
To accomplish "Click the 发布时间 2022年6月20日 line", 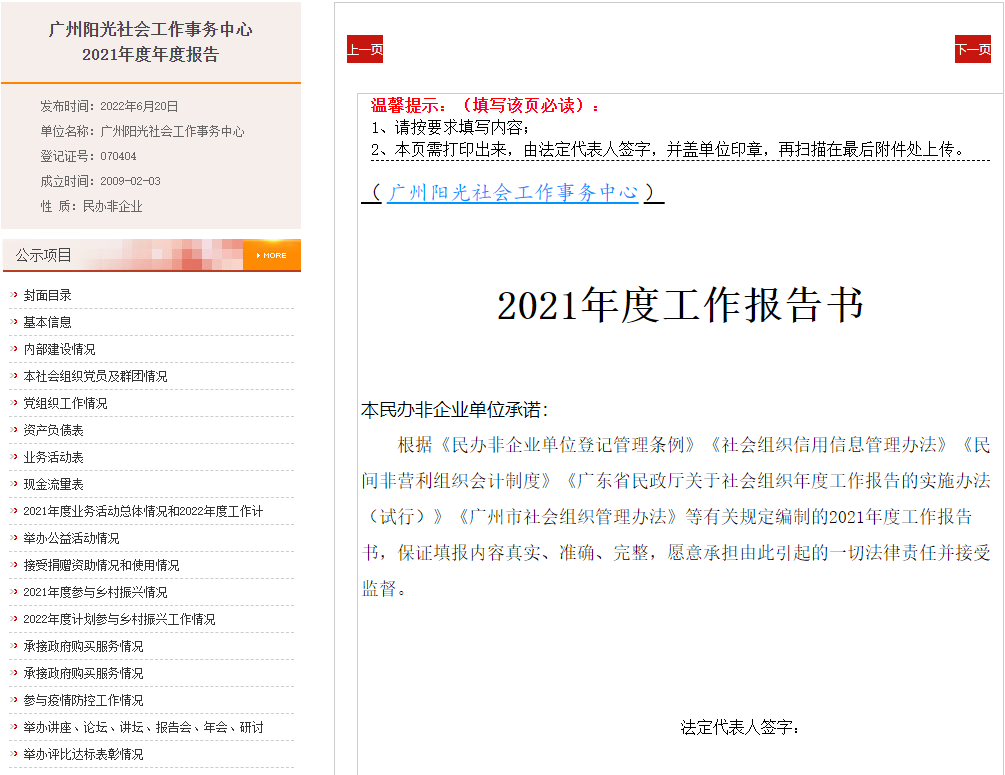I will point(109,106).
